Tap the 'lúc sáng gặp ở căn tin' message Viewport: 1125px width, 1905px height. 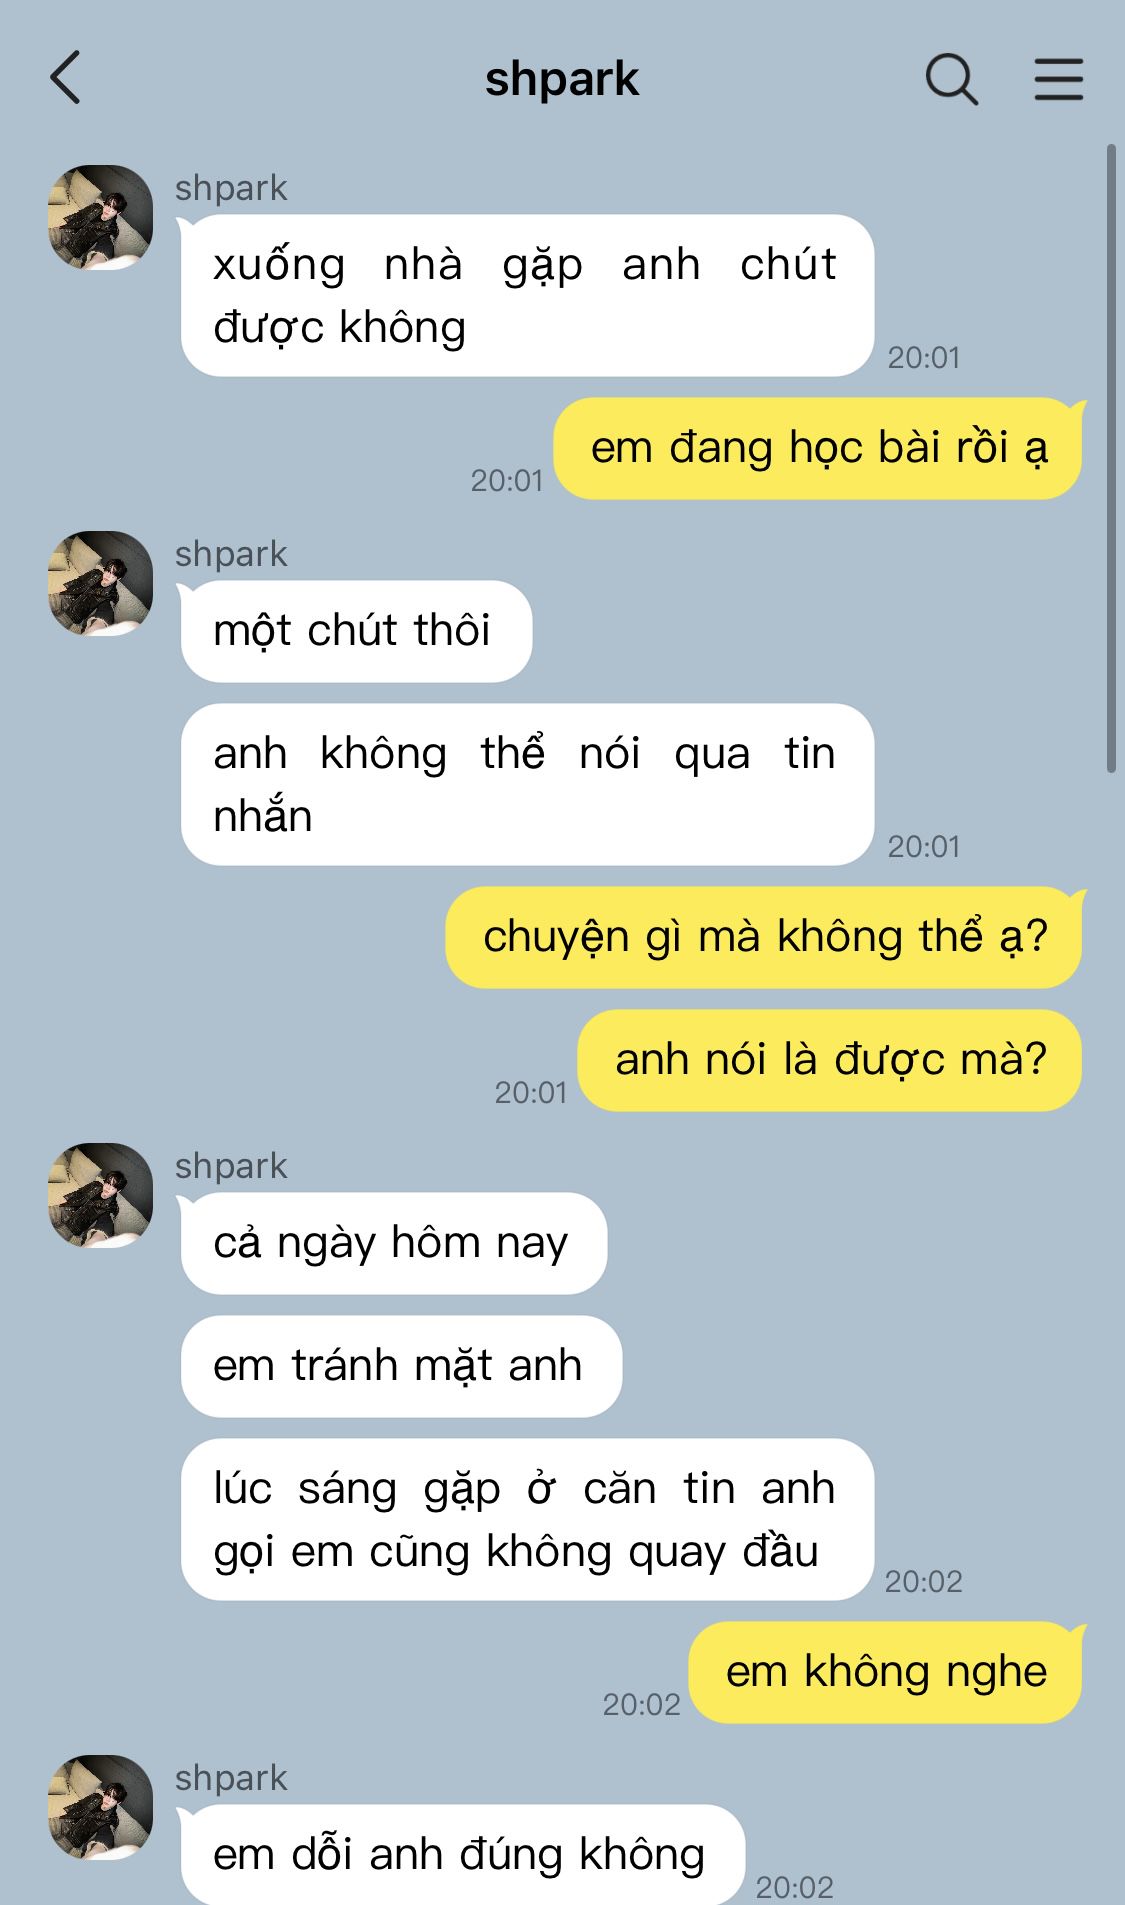(527, 1520)
